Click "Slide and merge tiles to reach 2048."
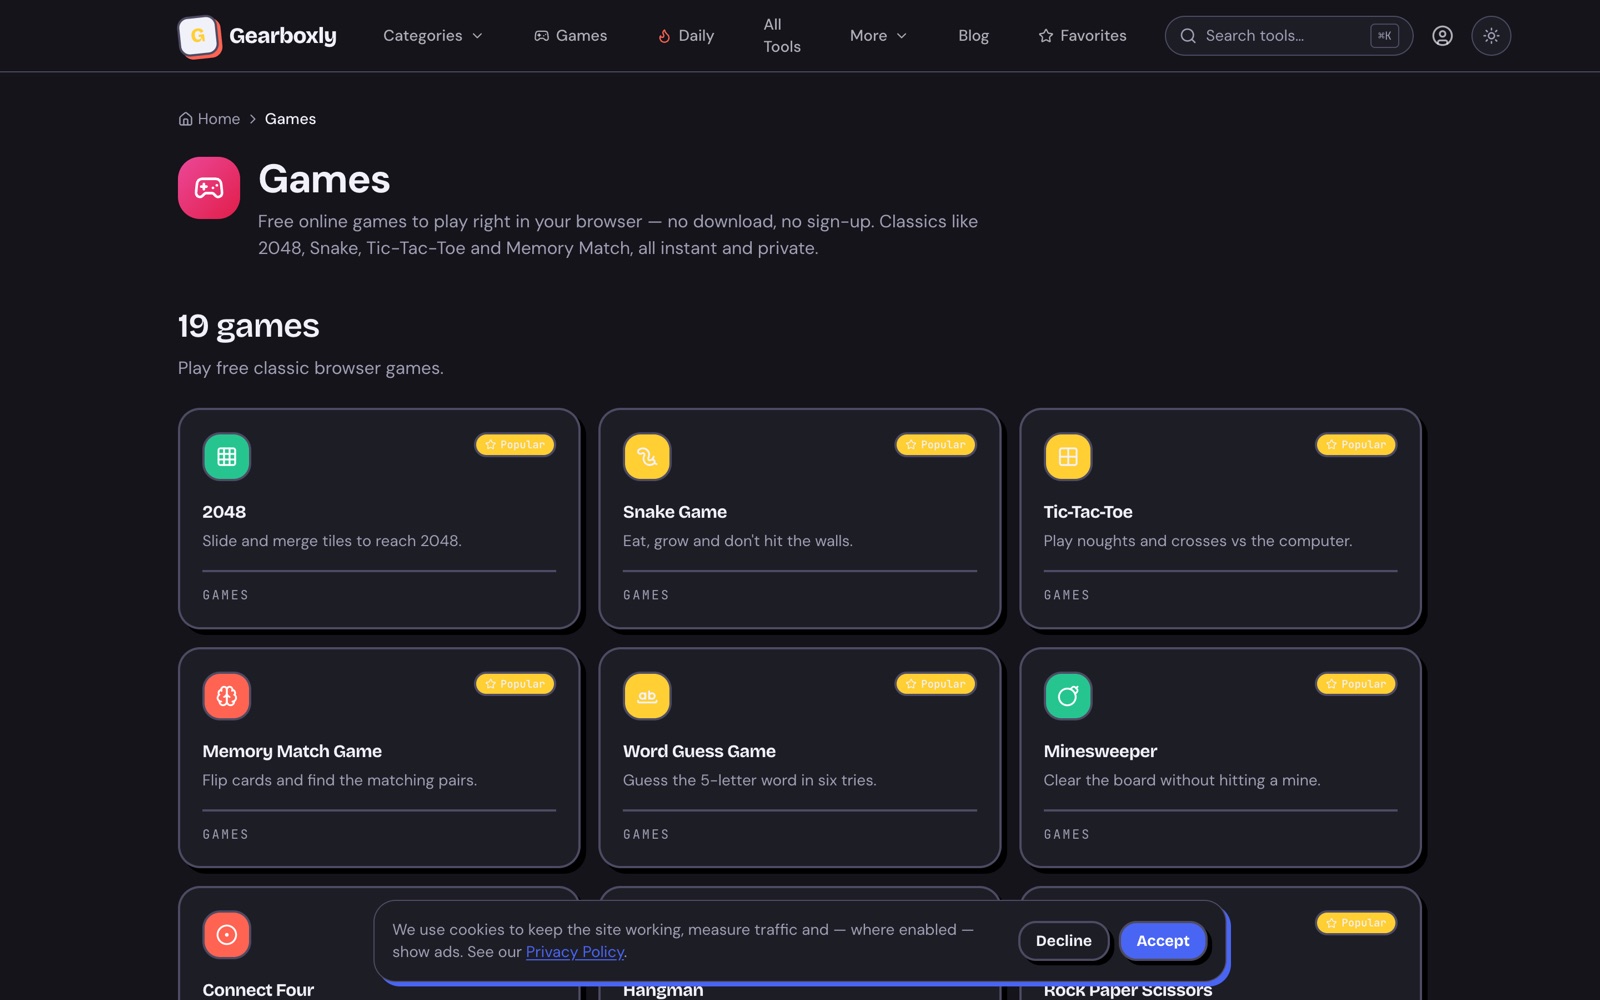Viewport: 1600px width, 1000px height. tap(332, 541)
